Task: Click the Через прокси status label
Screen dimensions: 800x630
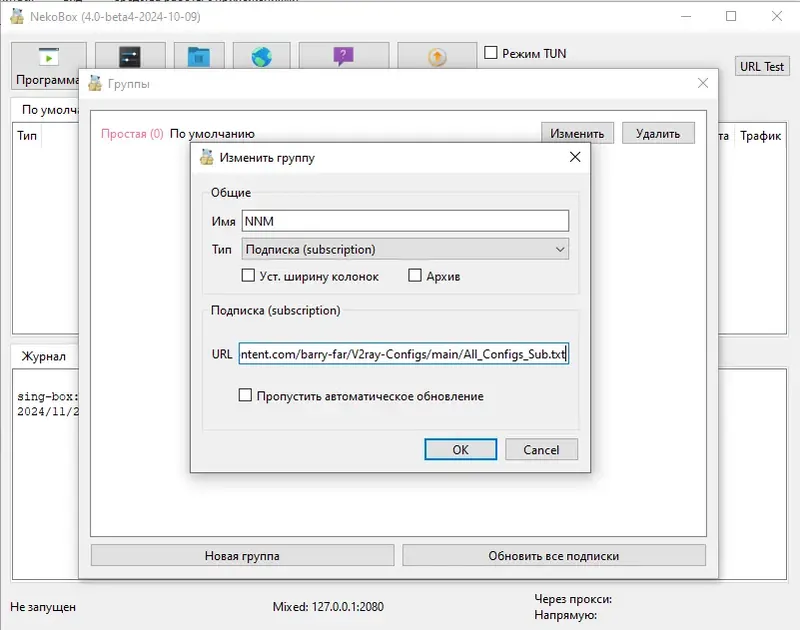Action: click(x=573, y=599)
